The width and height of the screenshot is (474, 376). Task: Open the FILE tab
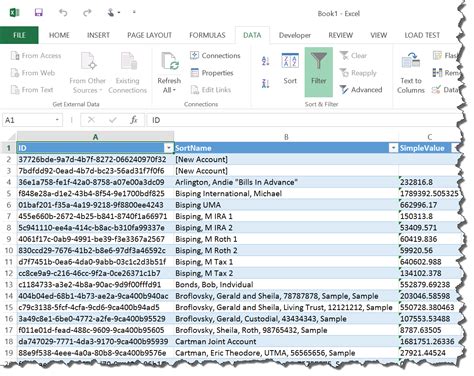tap(19, 35)
